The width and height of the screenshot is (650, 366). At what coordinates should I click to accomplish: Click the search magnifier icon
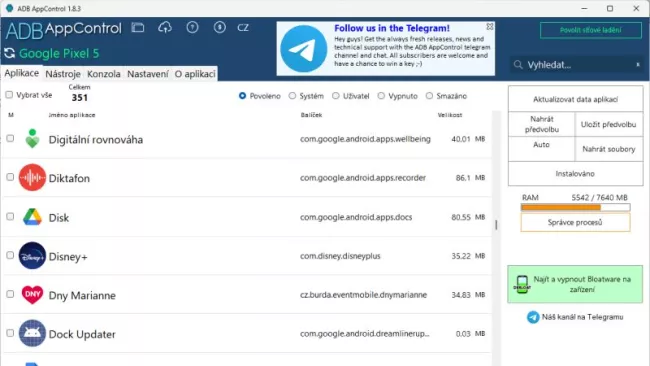pyautogui.click(x=518, y=65)
